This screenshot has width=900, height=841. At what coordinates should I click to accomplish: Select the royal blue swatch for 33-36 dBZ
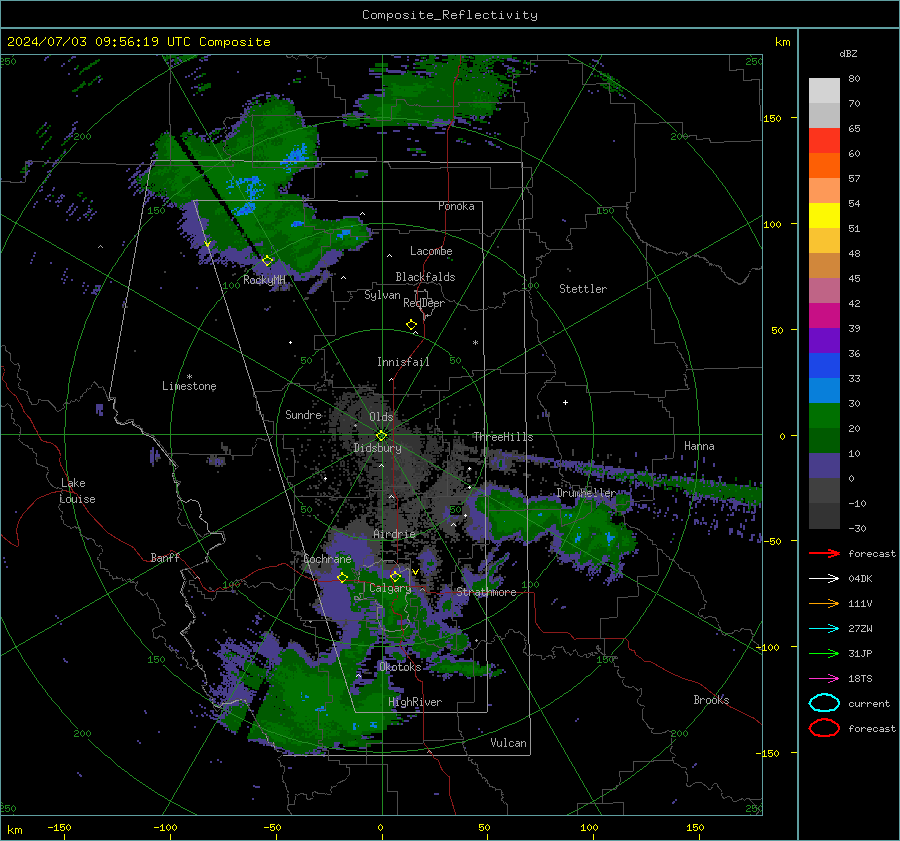(824, 365)
